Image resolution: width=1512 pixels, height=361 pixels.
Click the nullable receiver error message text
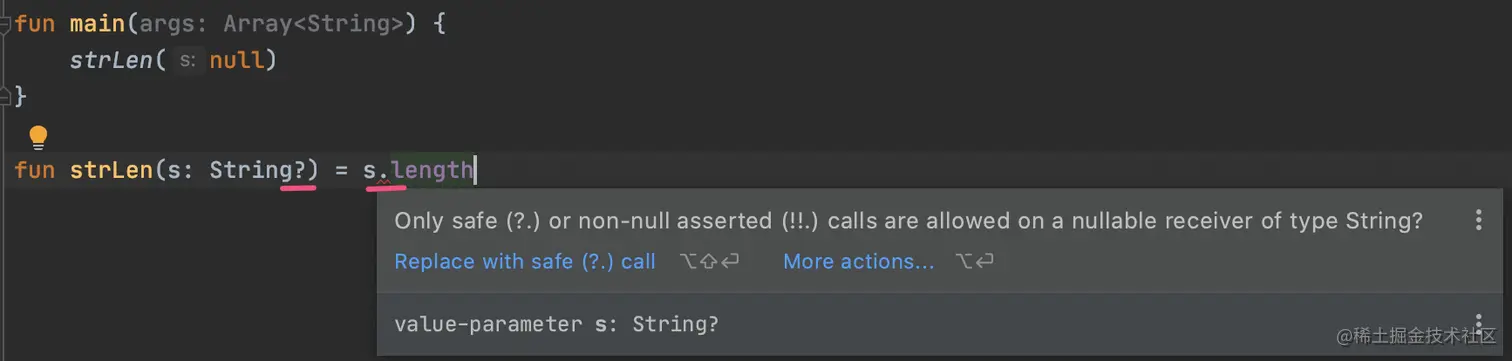908,221
